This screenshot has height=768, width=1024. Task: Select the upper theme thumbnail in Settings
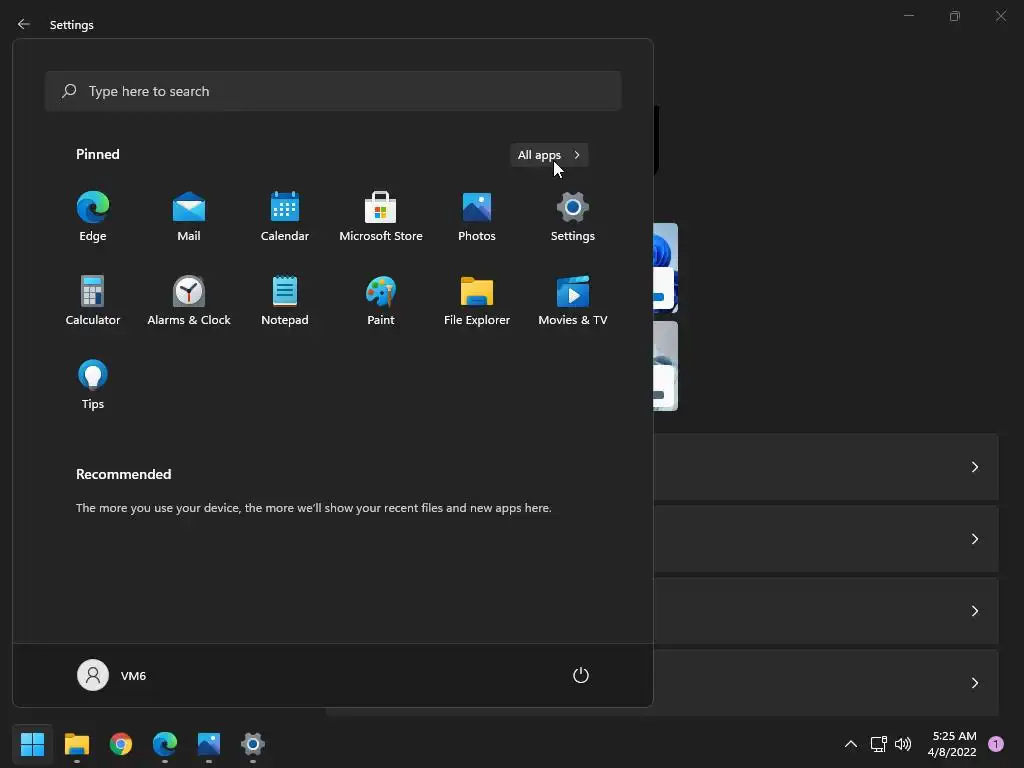665,268
